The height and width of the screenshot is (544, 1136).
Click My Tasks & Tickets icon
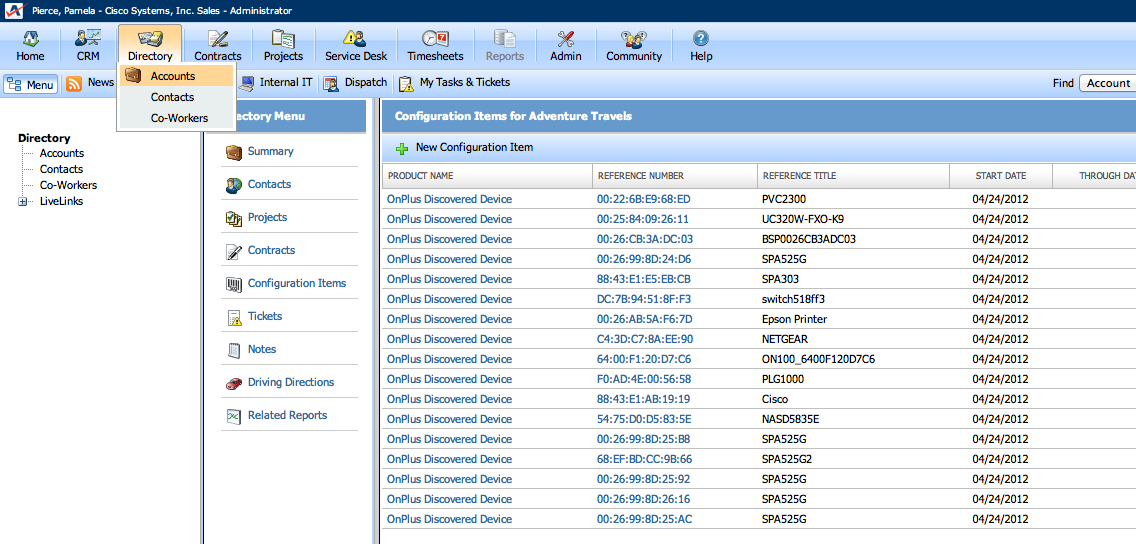(x=406, y=83)
